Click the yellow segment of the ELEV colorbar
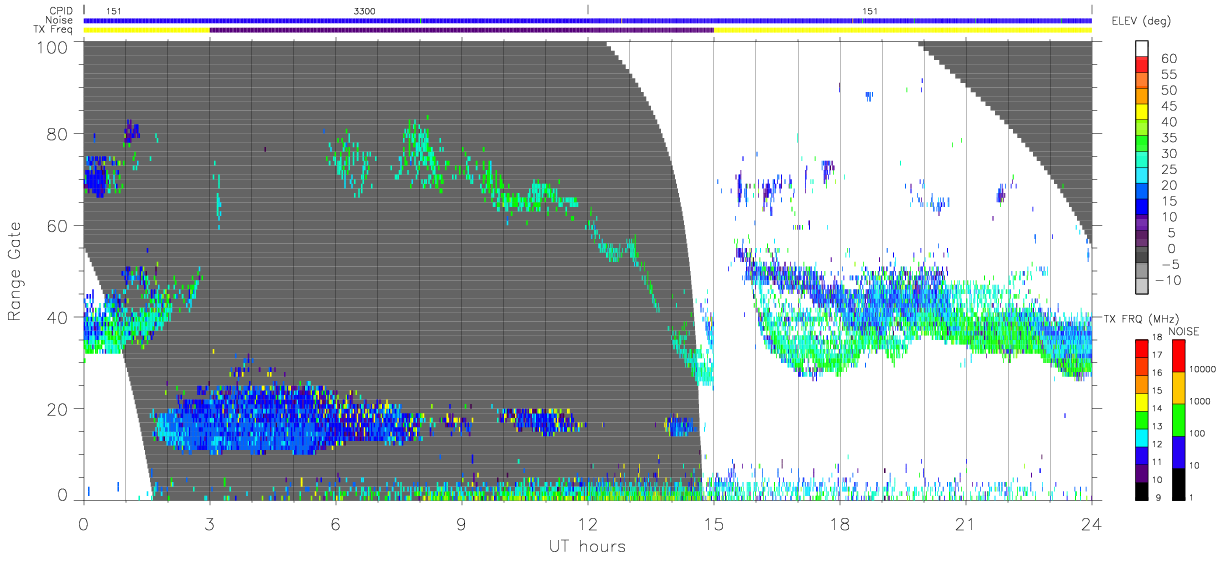Viewport: 1228px width, 567px height. point(1141,112)
